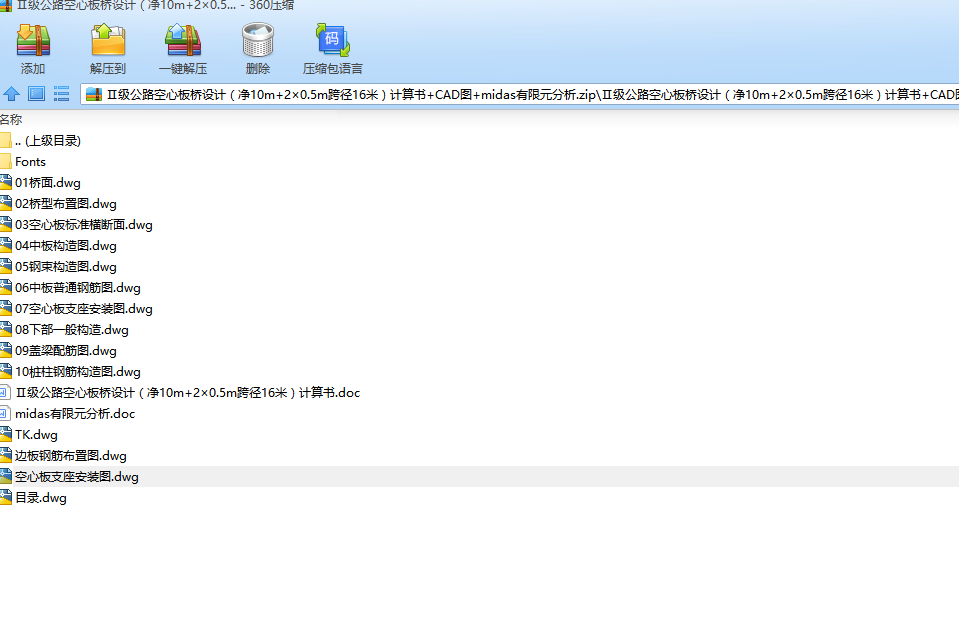
Task: Select file 03空心板标准横断面.dwg
Action: click(x=84, y=224)
